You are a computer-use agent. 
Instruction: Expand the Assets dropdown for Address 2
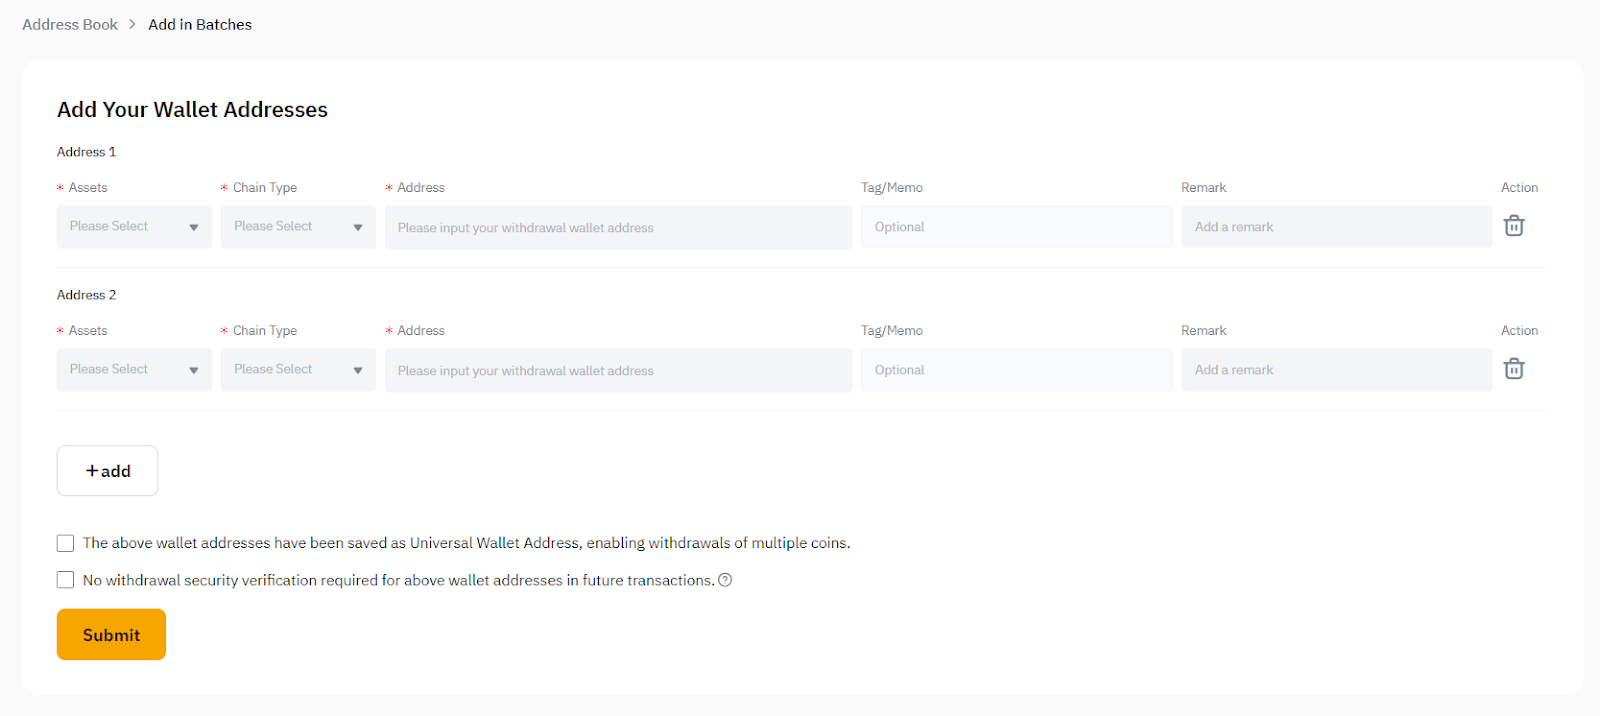coord(134,370)
